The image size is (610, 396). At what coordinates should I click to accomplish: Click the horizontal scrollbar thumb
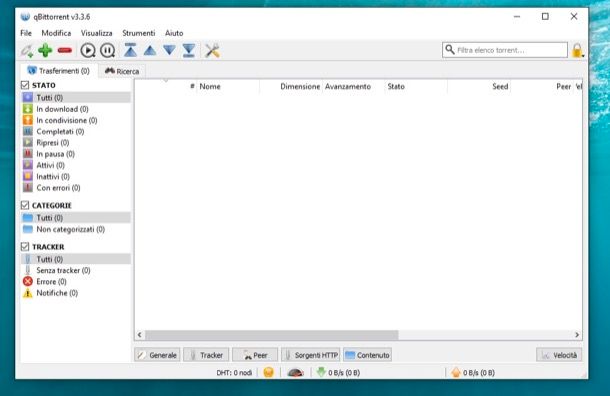pos(272,335)
